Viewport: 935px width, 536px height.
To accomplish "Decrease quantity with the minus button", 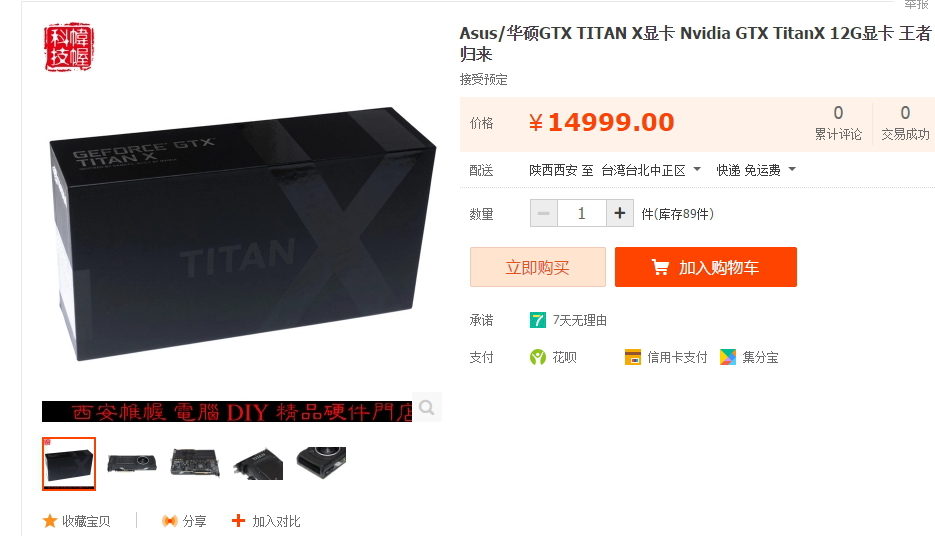I will click(x=544, y=213).
